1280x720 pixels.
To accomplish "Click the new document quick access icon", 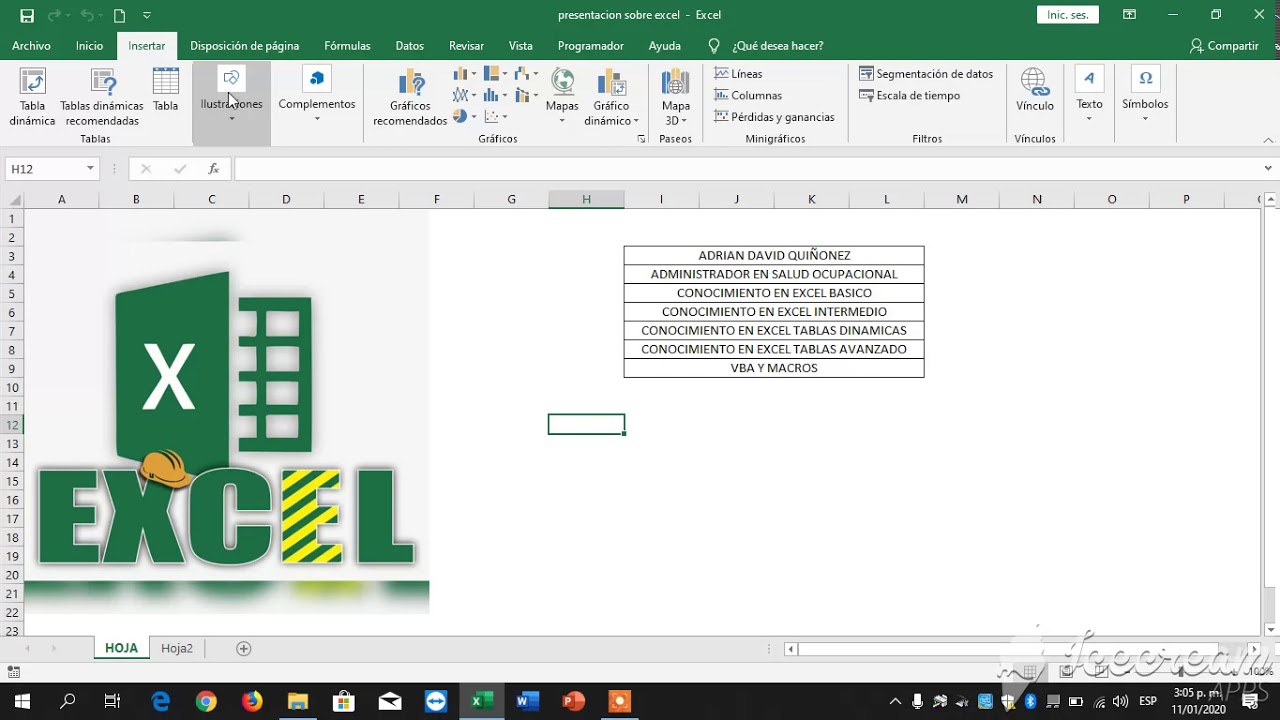I will (119, 15).
